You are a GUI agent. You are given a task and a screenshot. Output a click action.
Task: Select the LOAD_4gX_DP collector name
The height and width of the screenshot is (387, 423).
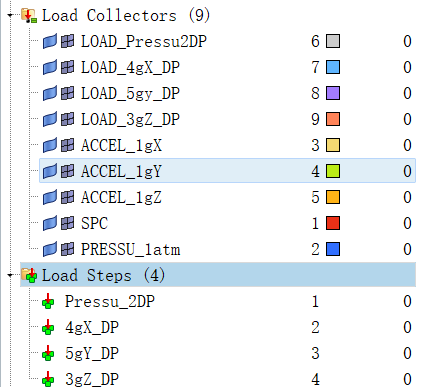130,68
